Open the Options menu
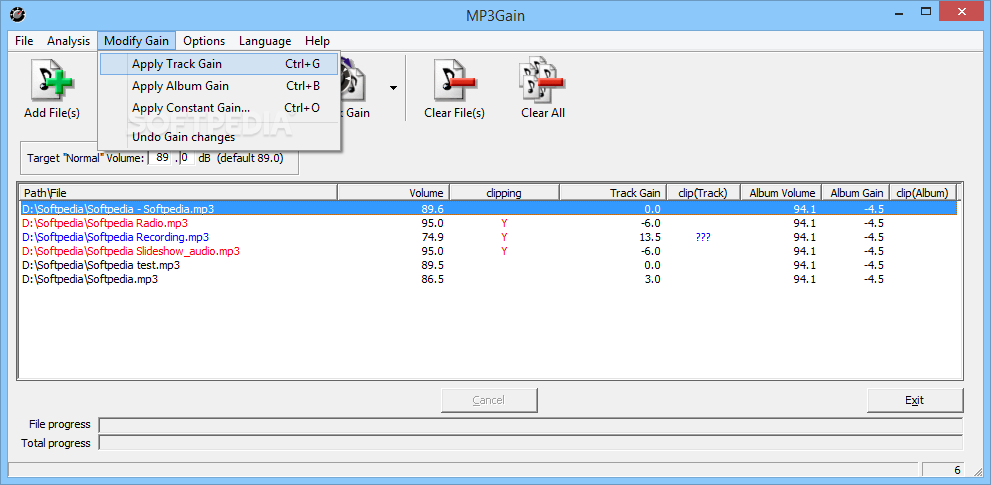Image resolution: width=991 pixels, height=485 pixels. (204, 41)
